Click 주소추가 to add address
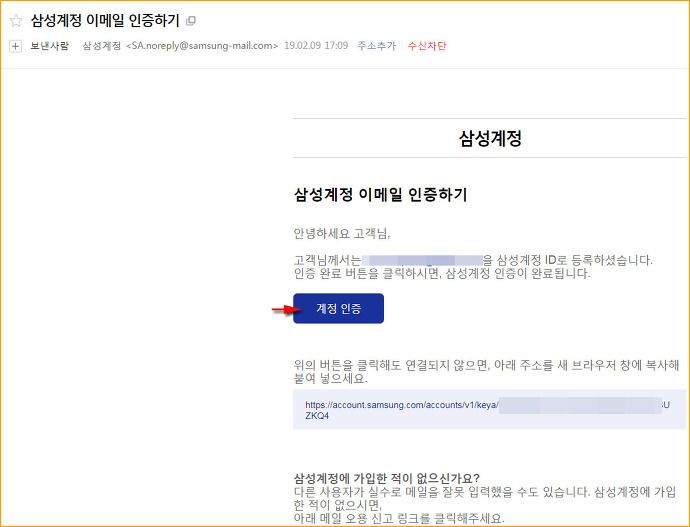The height and width of the screenshot is (527, 690). [x=376, y=46]
